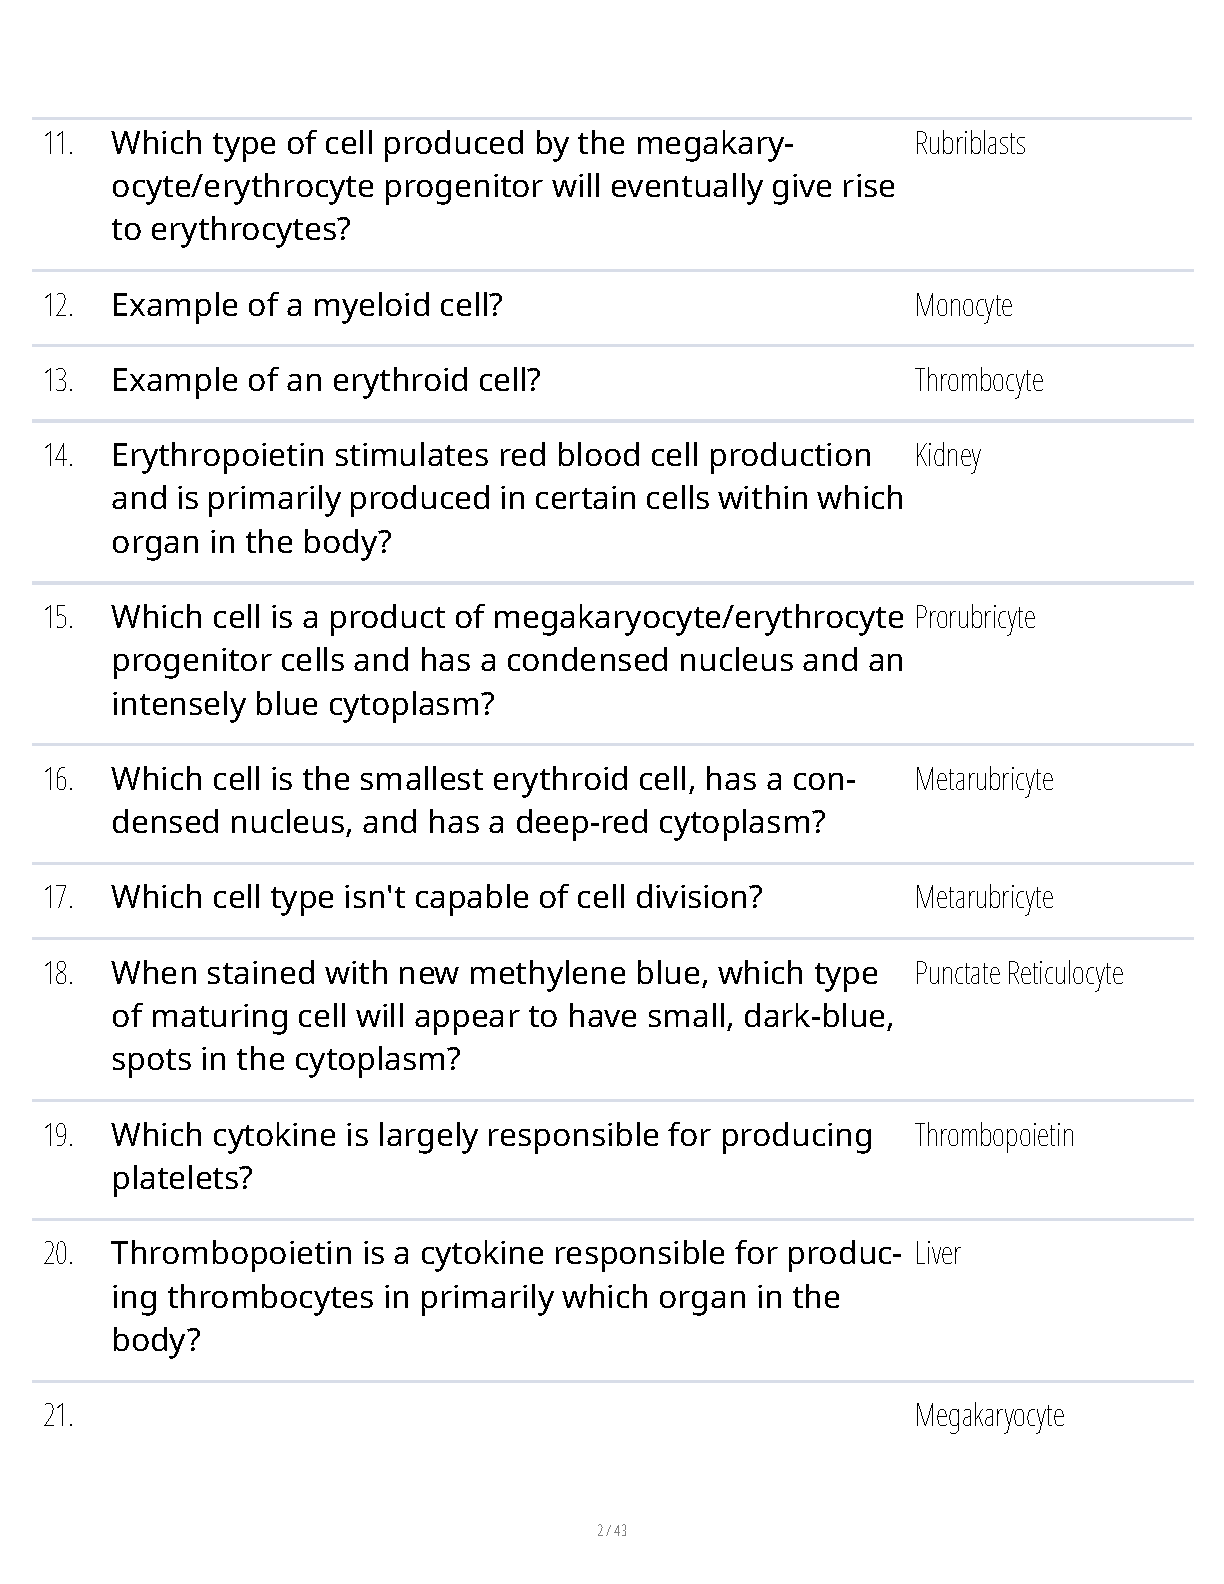Screen dimensions: 1224x1584
Task: Click the row number "15."
Action: click(58, 618)
